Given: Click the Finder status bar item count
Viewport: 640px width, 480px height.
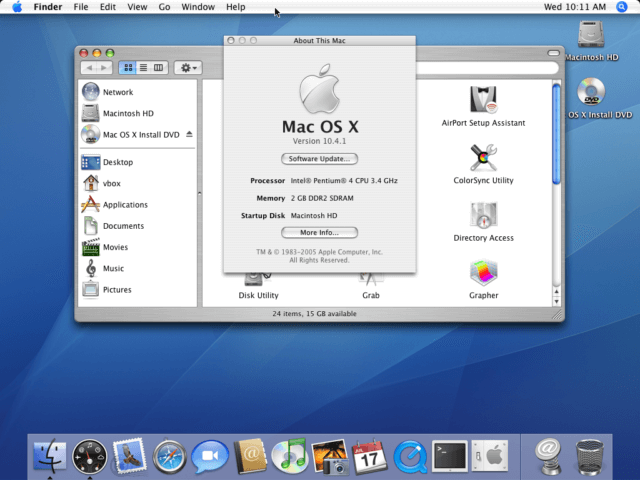Looking at the screenshot, I should [314, 313].
